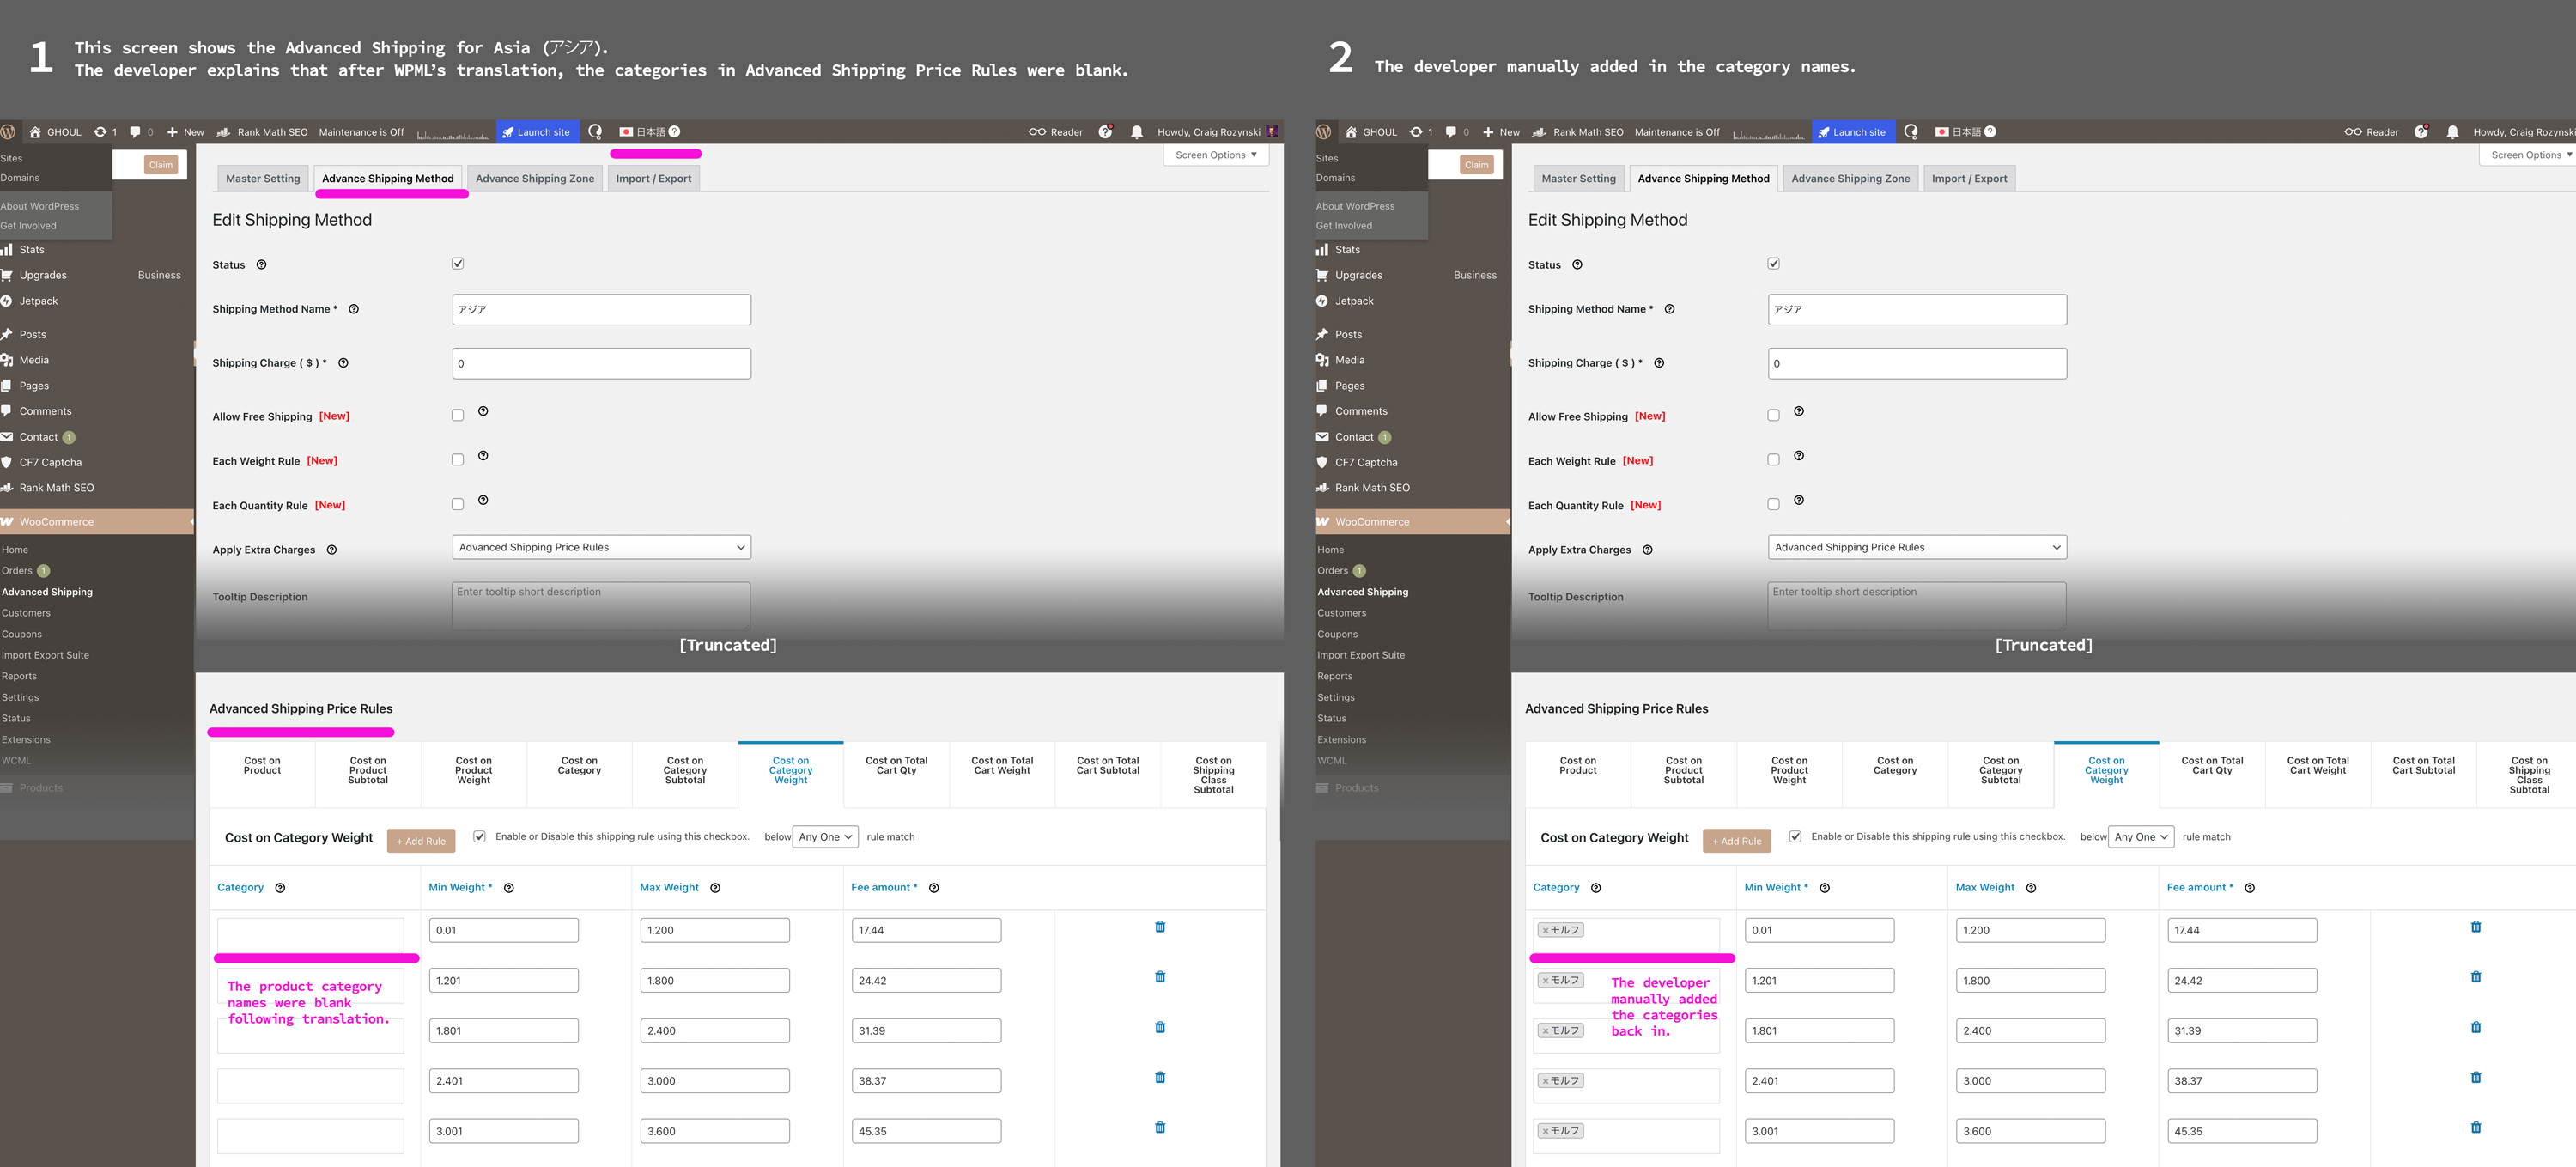Toggle enable shipping rule checkbox in left panel
Image resolution: width=2576 pixels, height=1167 pixels.
click(480, 837)
